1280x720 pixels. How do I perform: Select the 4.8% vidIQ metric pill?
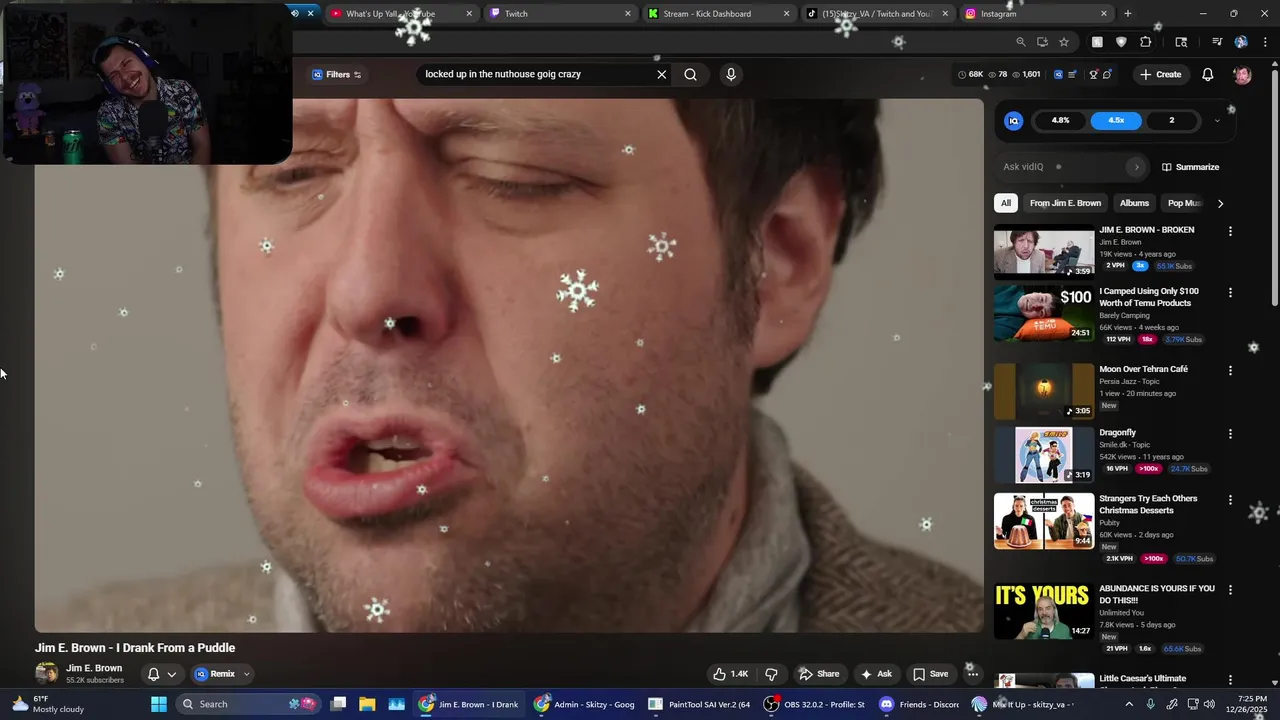click(x=1060, y=120)
